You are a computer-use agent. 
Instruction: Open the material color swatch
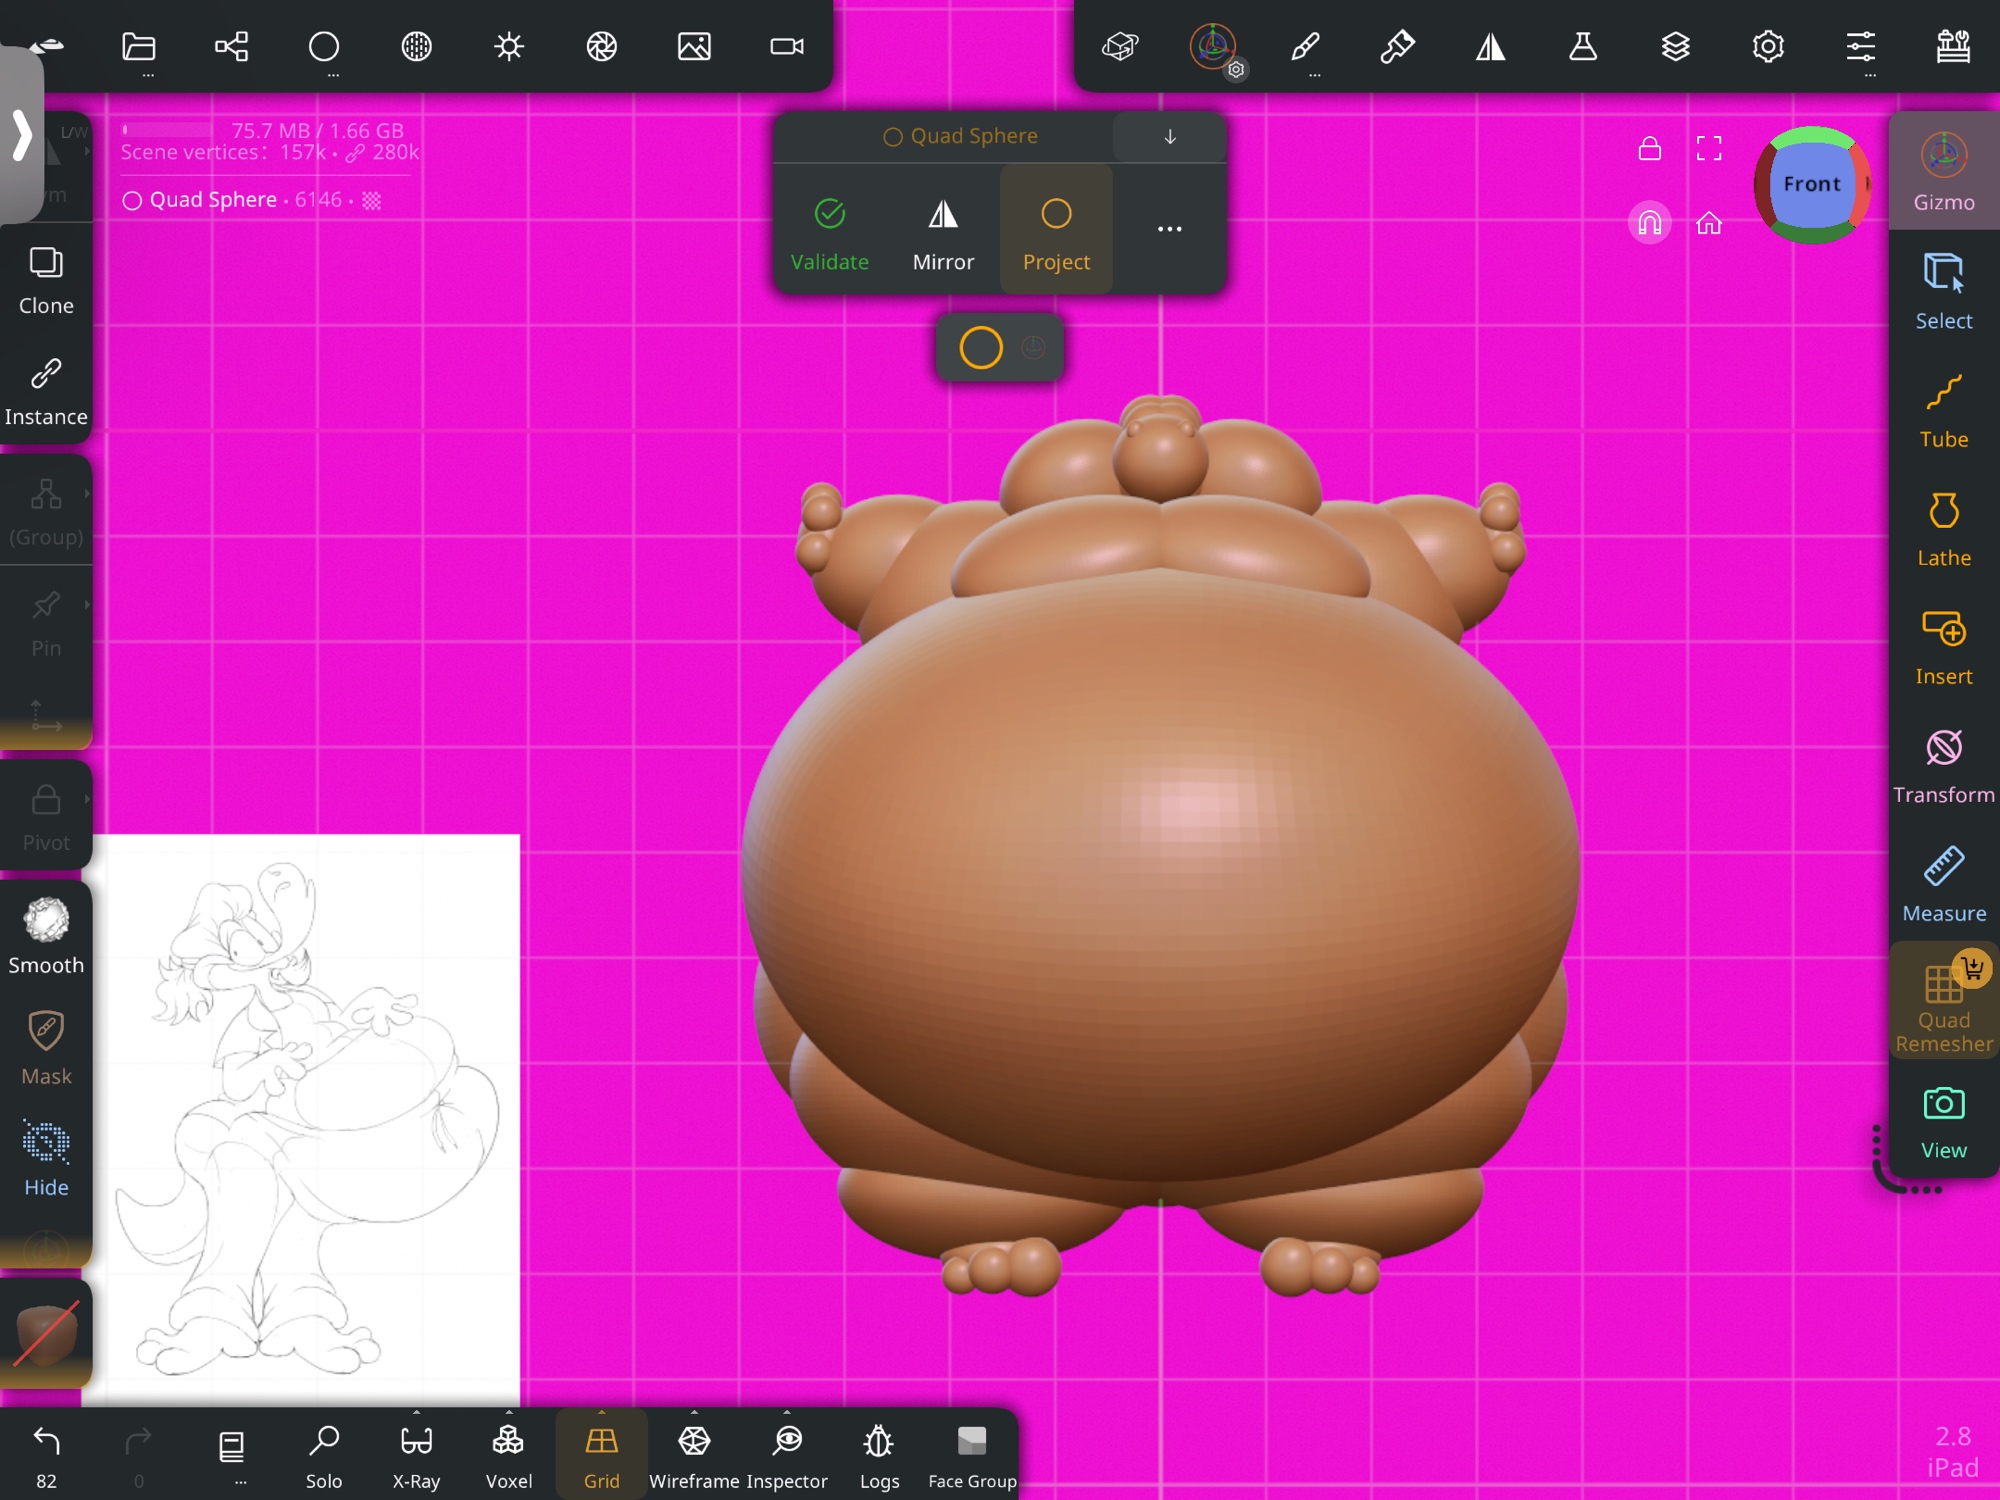click(46, 1335)
